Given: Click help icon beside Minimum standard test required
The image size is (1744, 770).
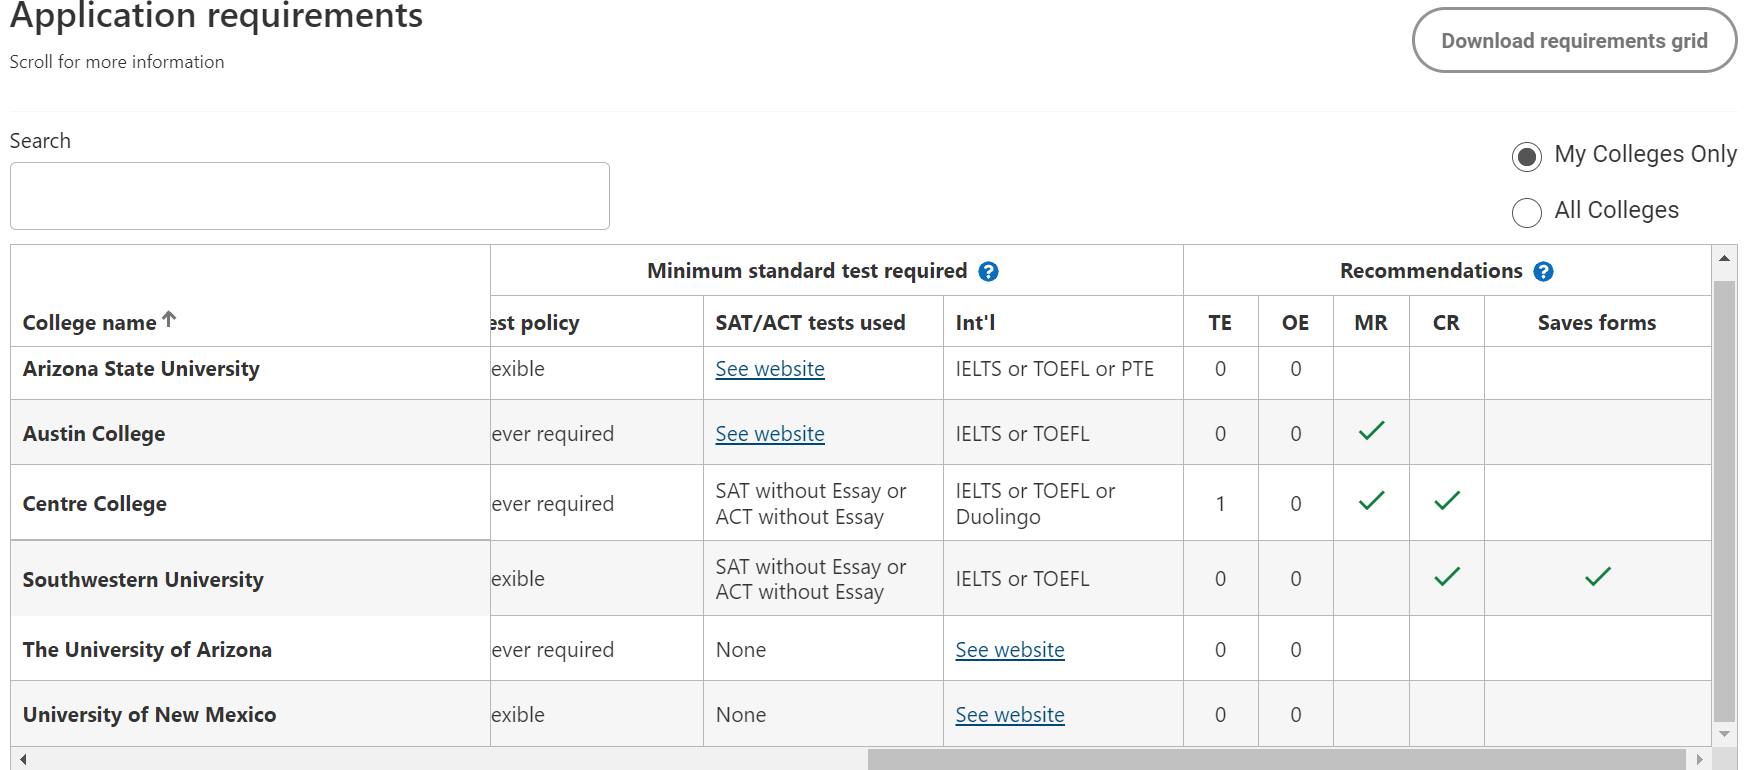Looking at the screenshot, I should tap(988, 272).
